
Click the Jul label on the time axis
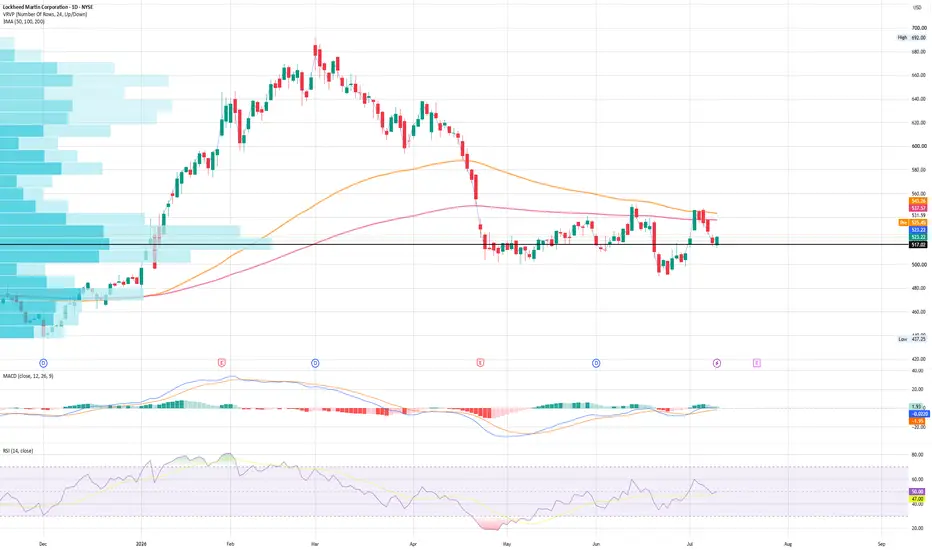point(689,543)
